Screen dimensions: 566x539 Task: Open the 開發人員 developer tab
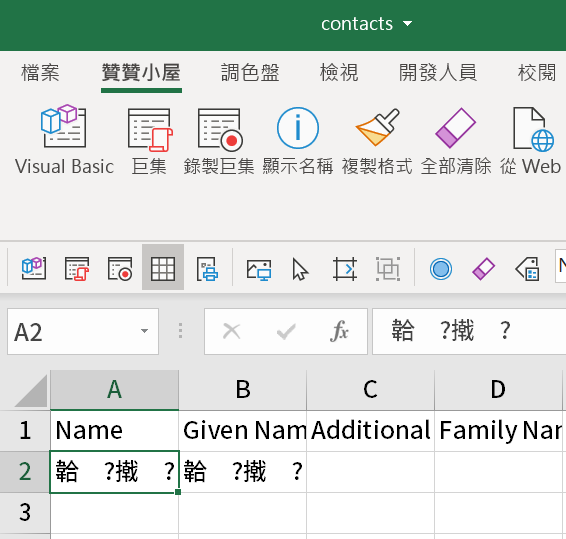click(x=437, y=73)
